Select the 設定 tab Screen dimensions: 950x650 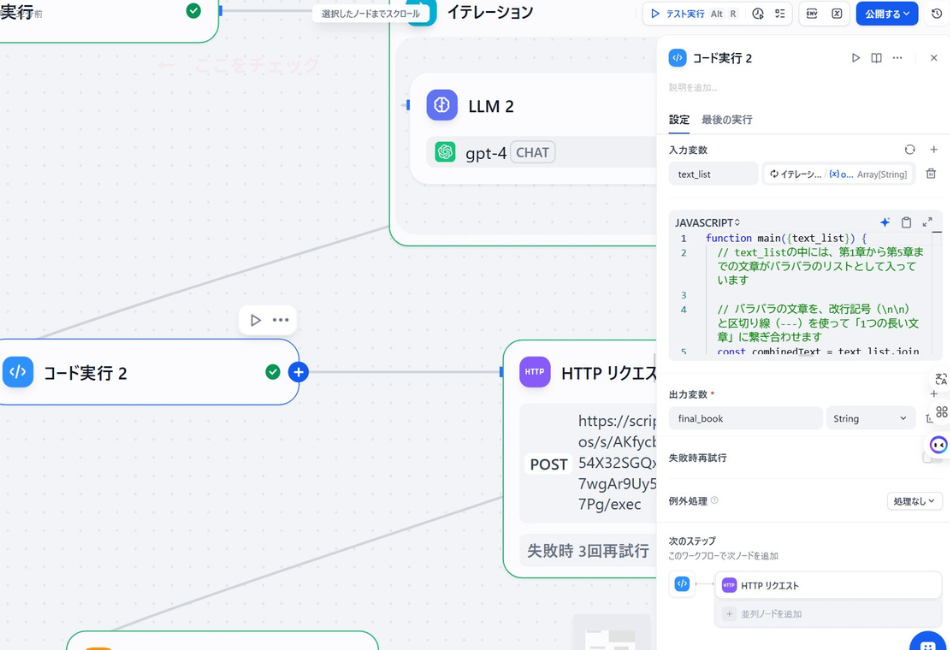point(679,120)
